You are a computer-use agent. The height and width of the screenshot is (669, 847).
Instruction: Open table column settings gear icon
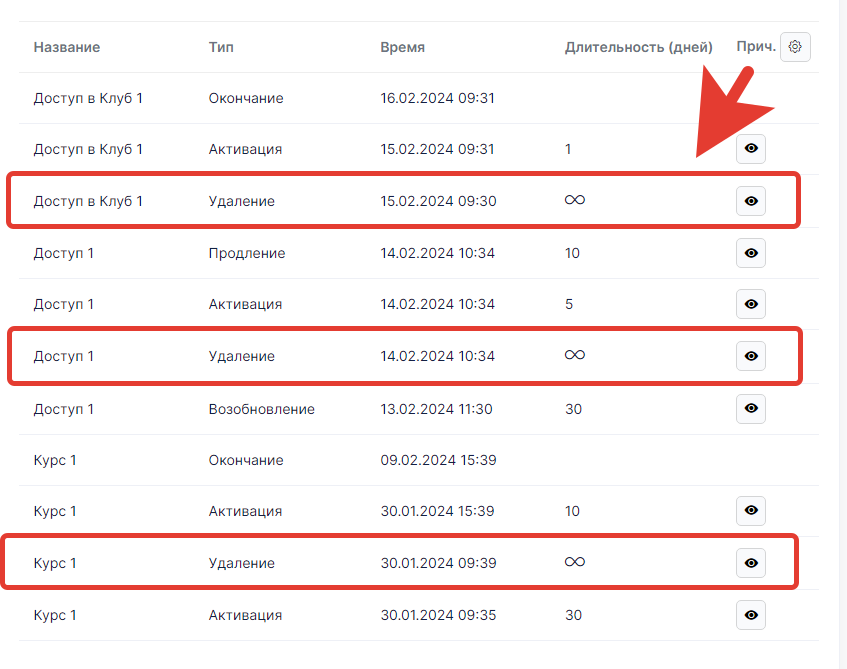click(795, 47)
